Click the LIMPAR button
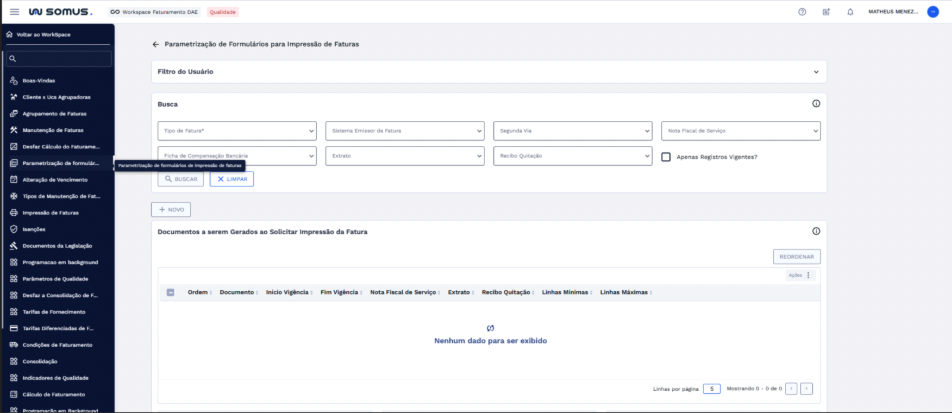The width and height of the screenshot is (952, 413). (x=232, y=178)
